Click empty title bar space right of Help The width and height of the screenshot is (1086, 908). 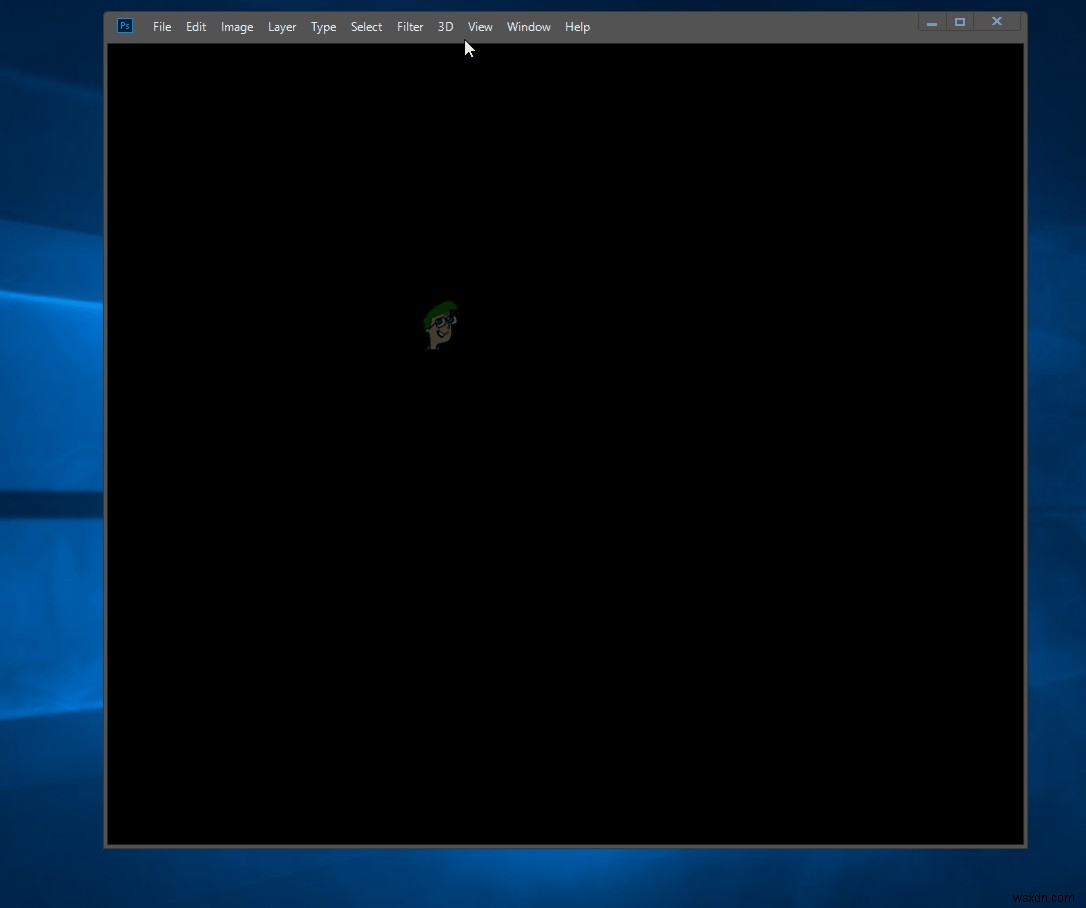point(750,27)
